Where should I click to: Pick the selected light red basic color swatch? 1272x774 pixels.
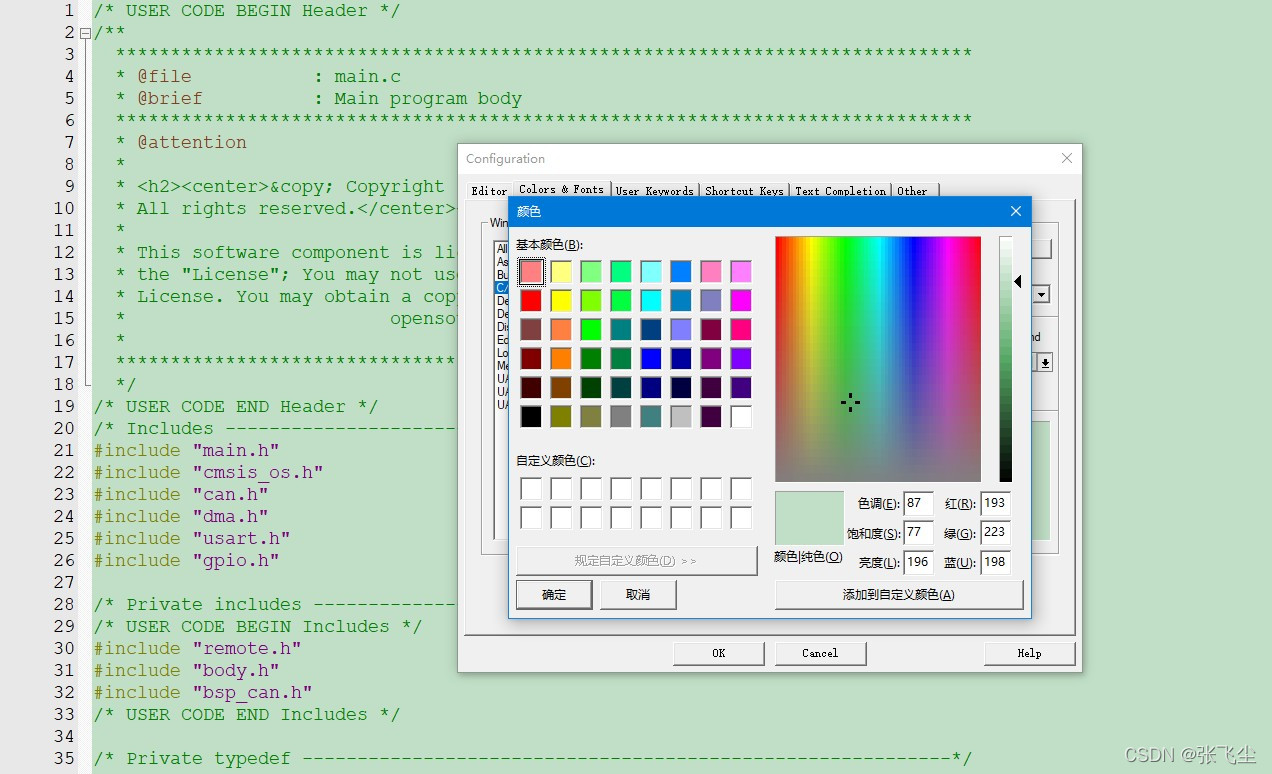[x=531, y=271]
